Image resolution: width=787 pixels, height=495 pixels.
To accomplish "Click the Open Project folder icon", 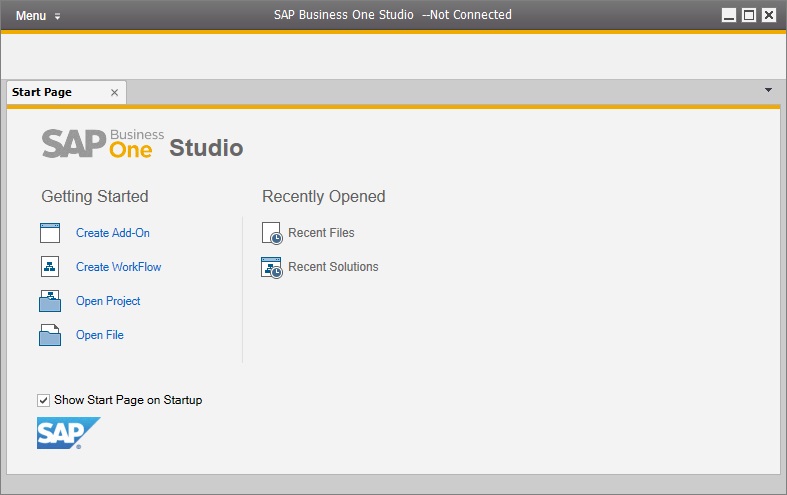I will pyautogui.click(x=50, y=301).
